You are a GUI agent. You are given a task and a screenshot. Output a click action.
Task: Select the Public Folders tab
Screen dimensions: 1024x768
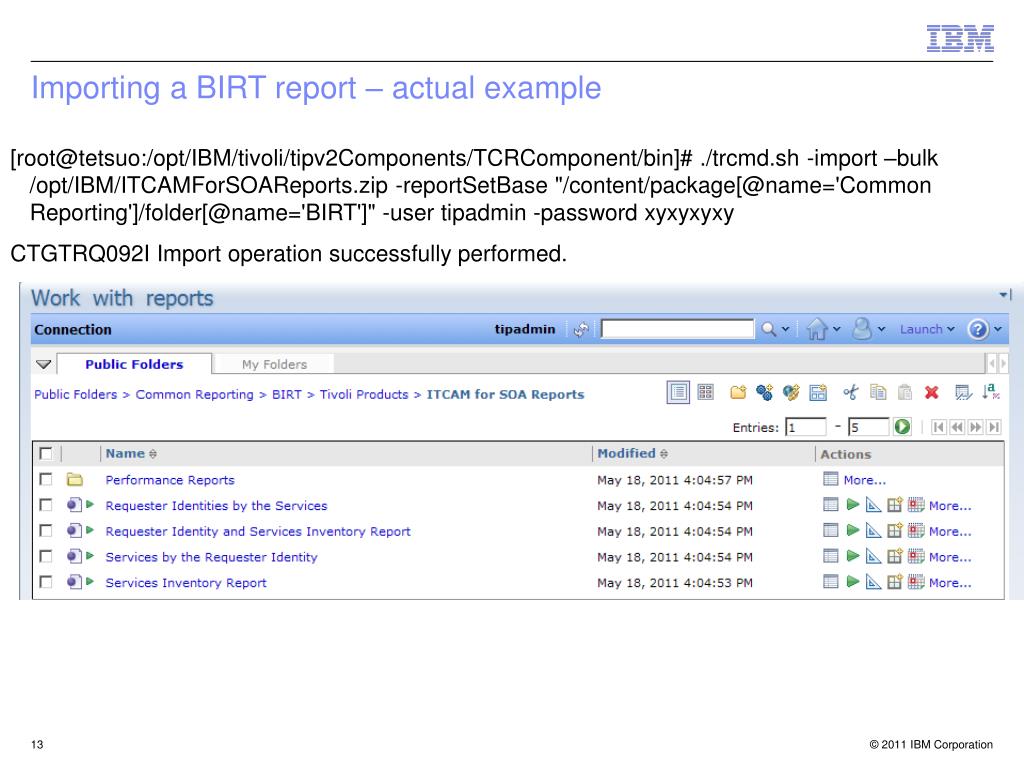point(134,364)
